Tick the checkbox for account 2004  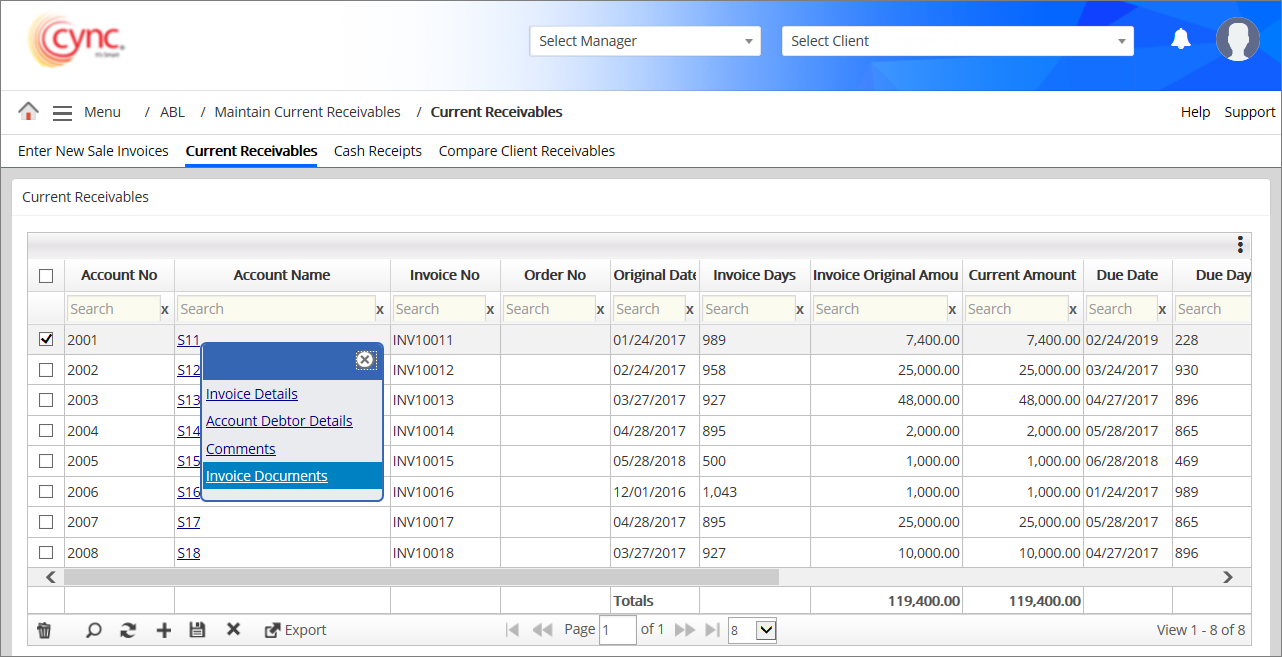coord(45,430)
